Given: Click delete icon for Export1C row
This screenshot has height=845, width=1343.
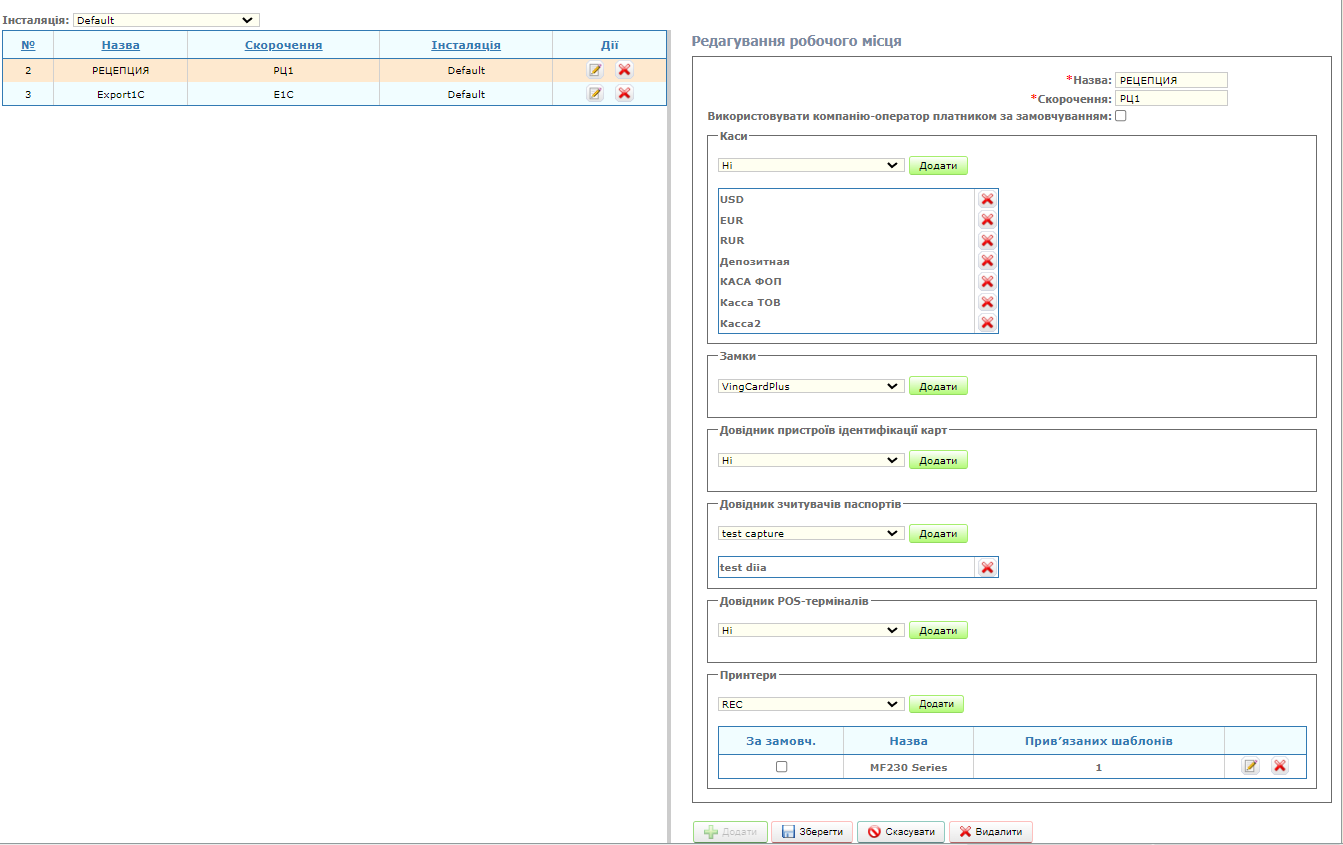Looking at the screenshot, I should (624, 94).
